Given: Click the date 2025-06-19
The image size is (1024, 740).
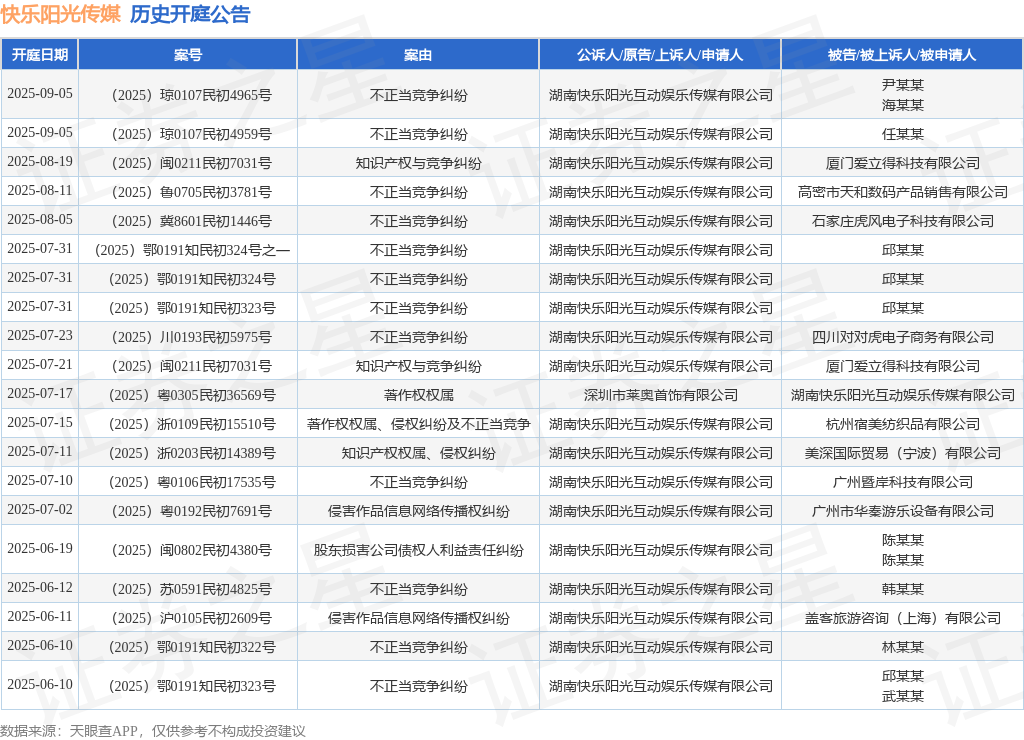Looking at the screenshot, I should point(40,548).
